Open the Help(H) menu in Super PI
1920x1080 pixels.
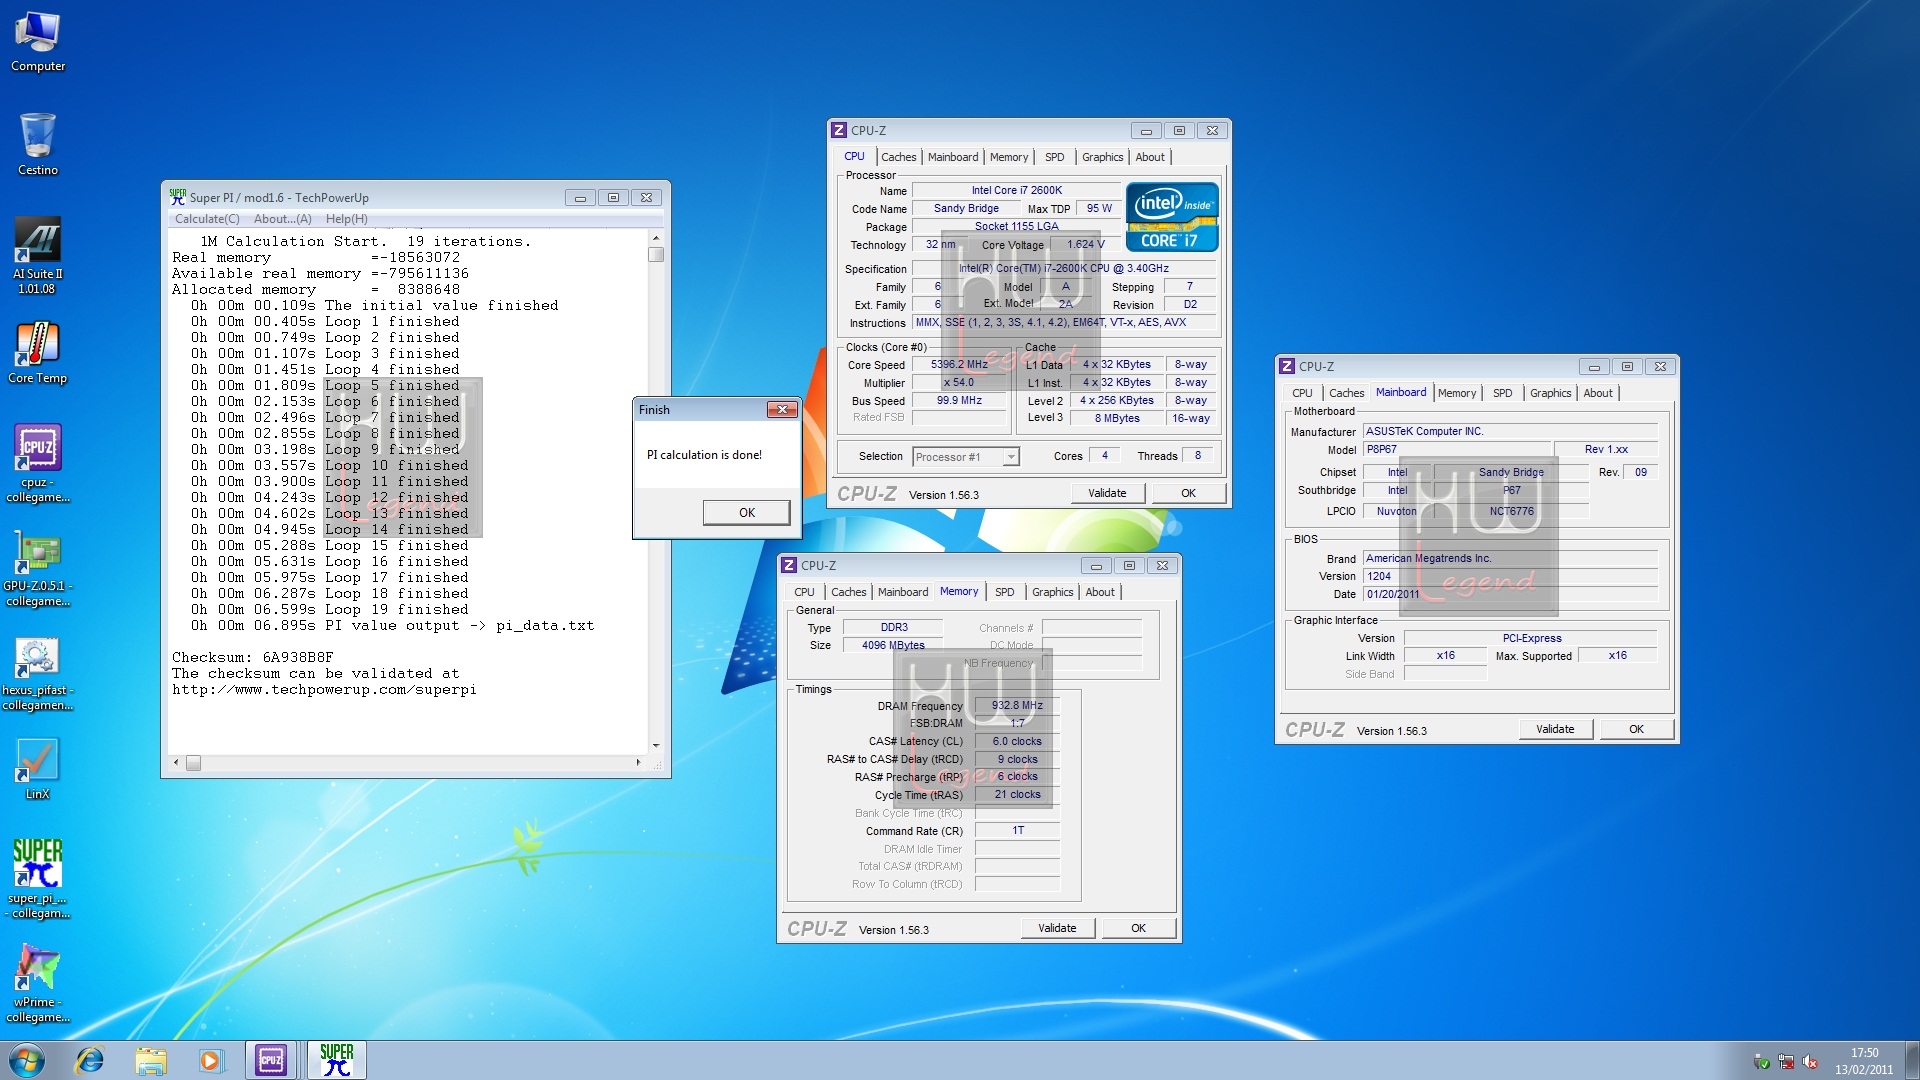pyautogui.click(x=347, y=219)
